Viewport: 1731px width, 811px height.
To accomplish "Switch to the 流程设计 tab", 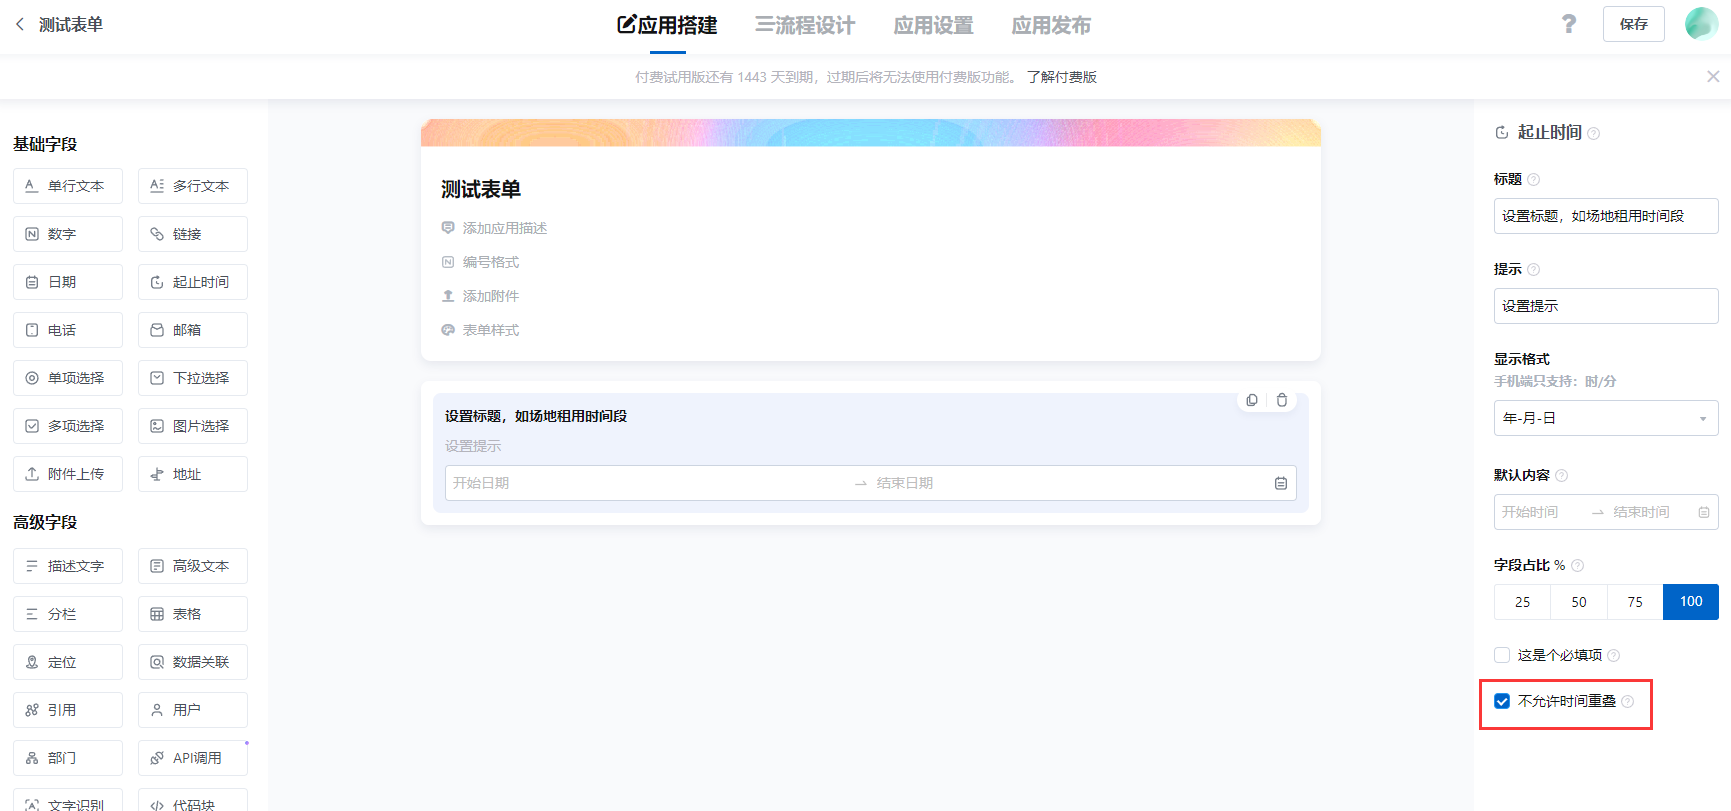I will pyautogui.click(x=805, y=25).
